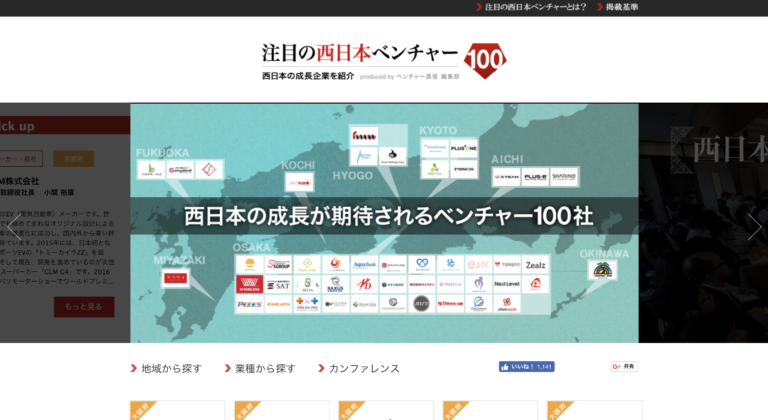Click the tagline 西日本の成長企業を紹介
This screenshot has height=420, width=768.
point(308,76)
